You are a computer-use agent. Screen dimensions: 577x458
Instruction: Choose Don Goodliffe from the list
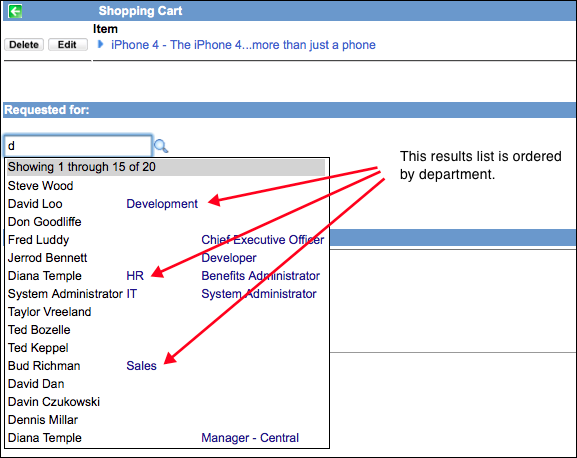(166, 222)
